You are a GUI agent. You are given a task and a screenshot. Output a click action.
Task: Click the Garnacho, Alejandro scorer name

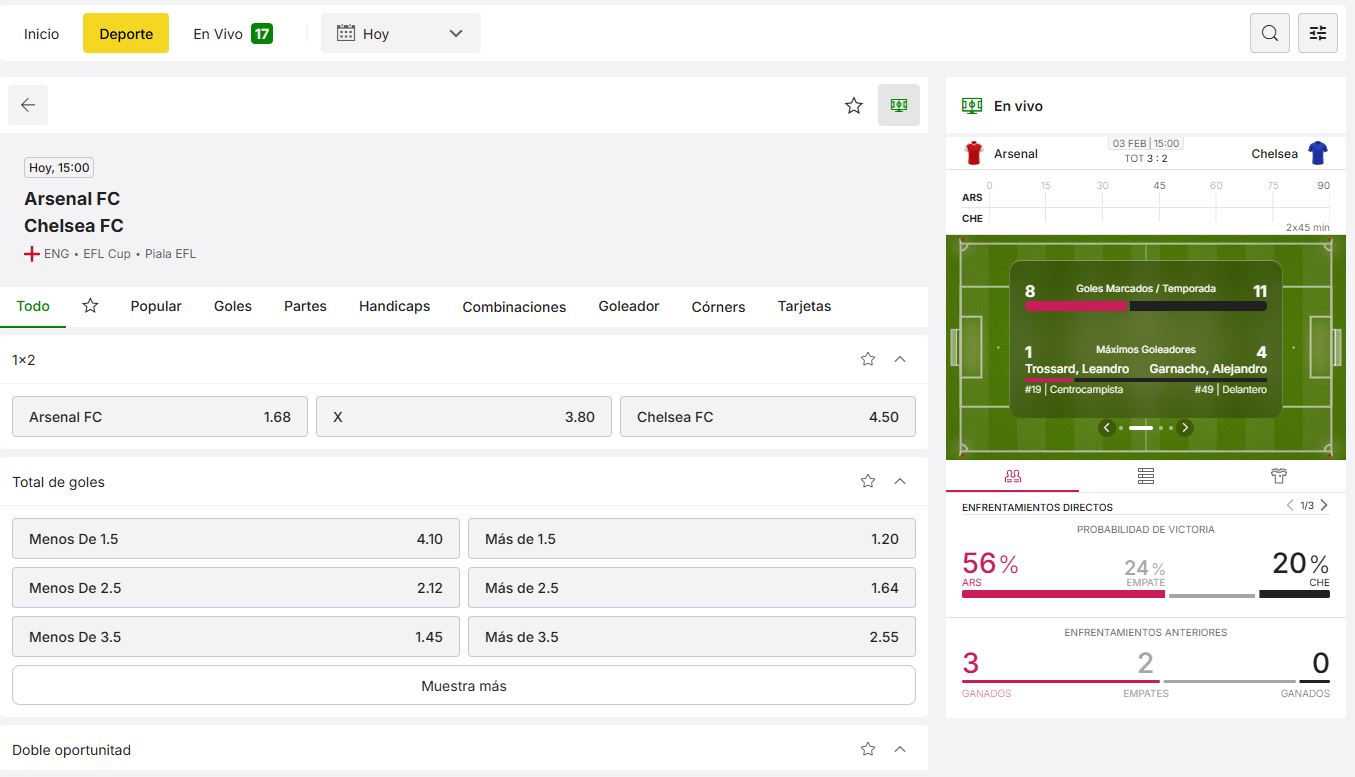click(1208, 369)
